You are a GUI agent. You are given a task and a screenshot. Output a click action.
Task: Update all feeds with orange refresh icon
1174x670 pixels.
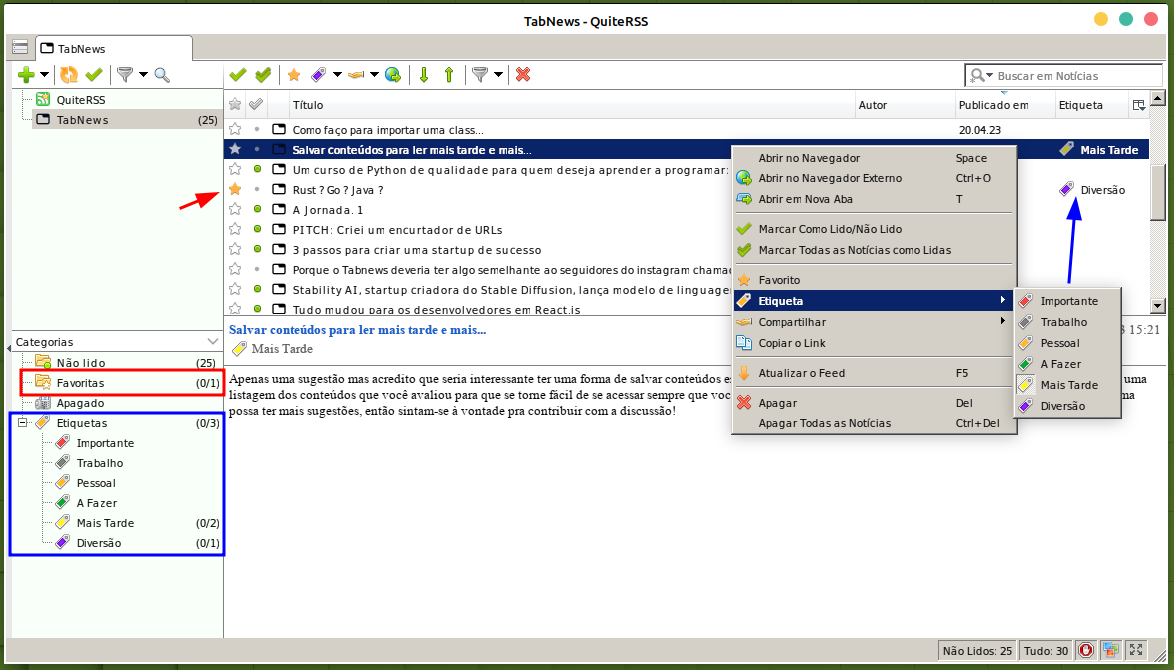click(69, 75)
